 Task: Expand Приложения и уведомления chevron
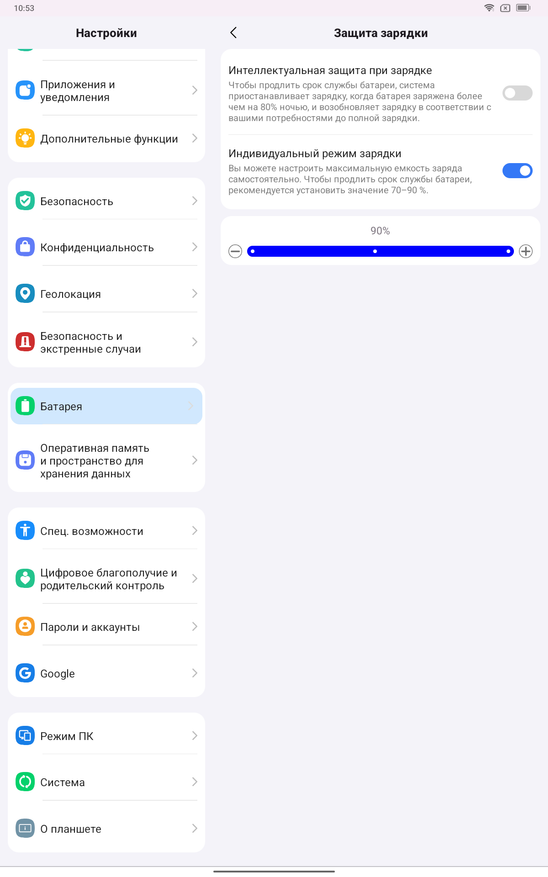(194, 90)
